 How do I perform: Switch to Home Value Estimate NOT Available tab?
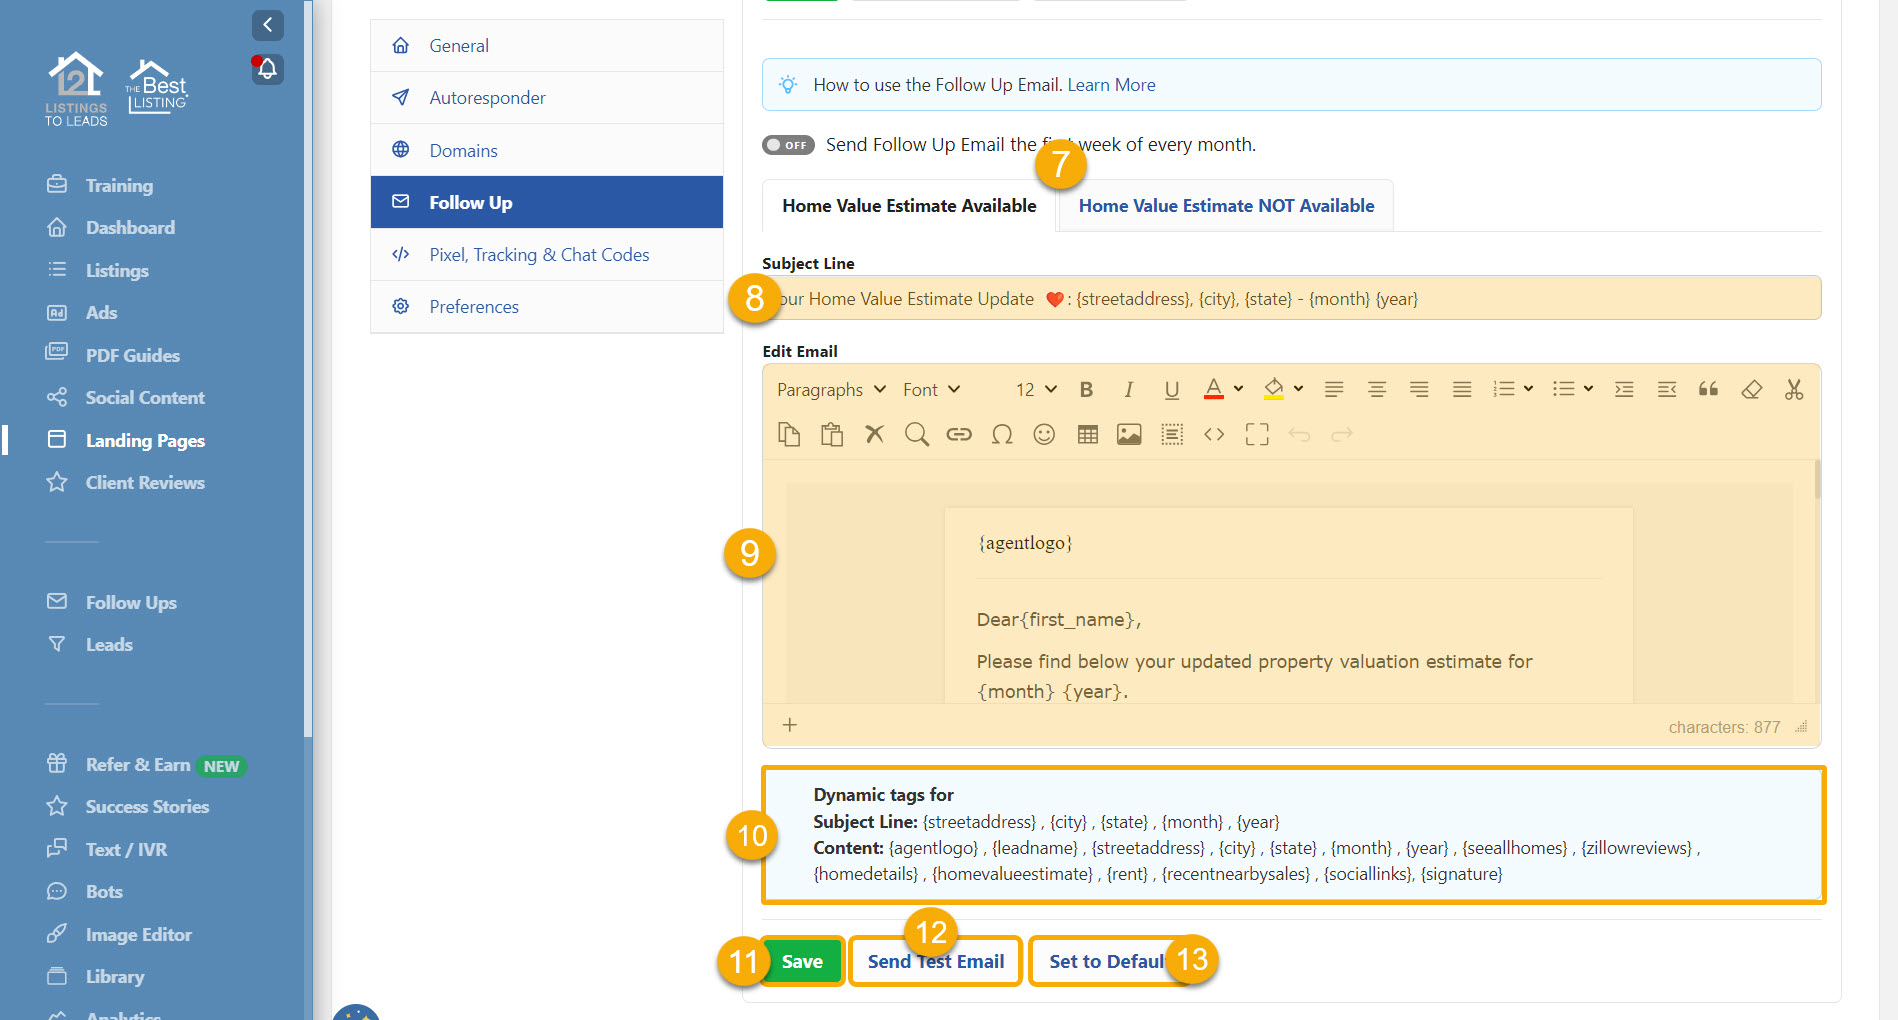click(x=1226, y=206)
